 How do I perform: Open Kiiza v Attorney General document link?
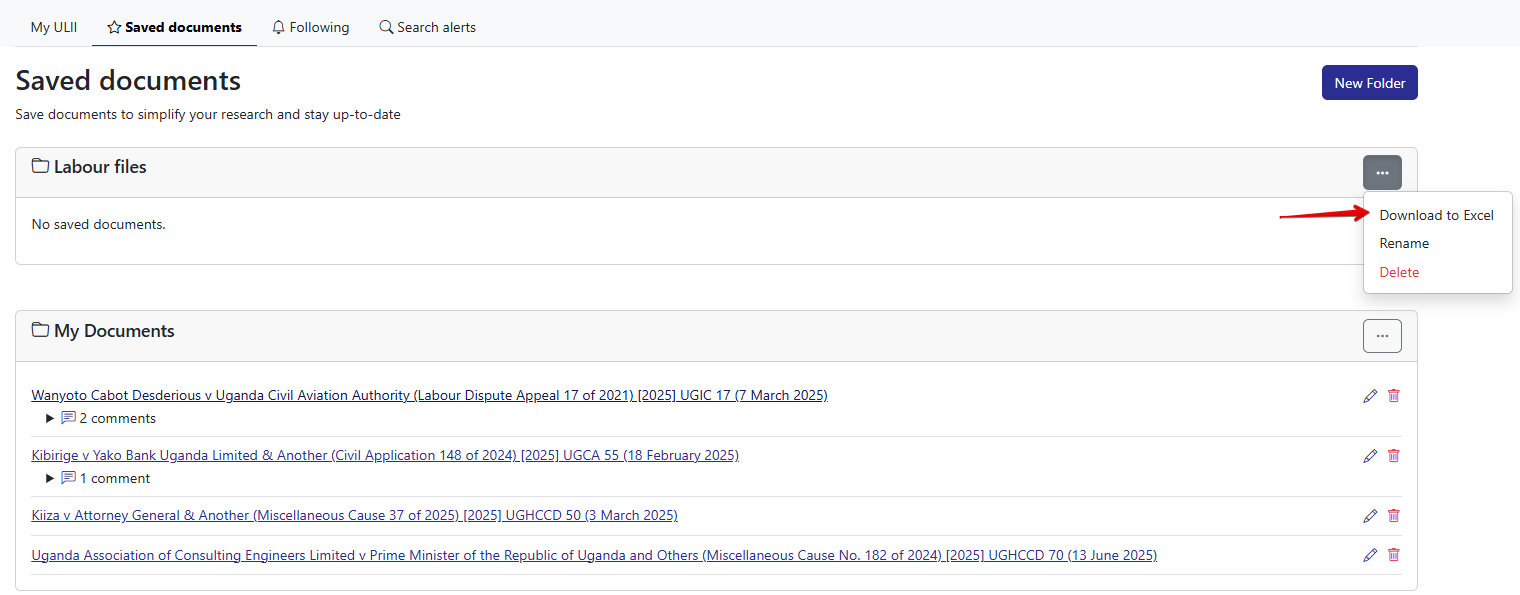tap(354, 516)
